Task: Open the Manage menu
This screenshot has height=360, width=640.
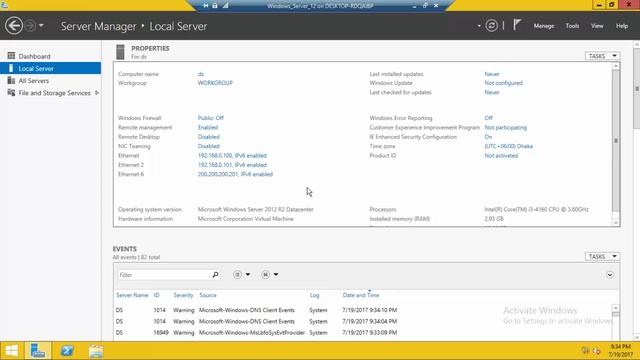Action: pos(544,26)
